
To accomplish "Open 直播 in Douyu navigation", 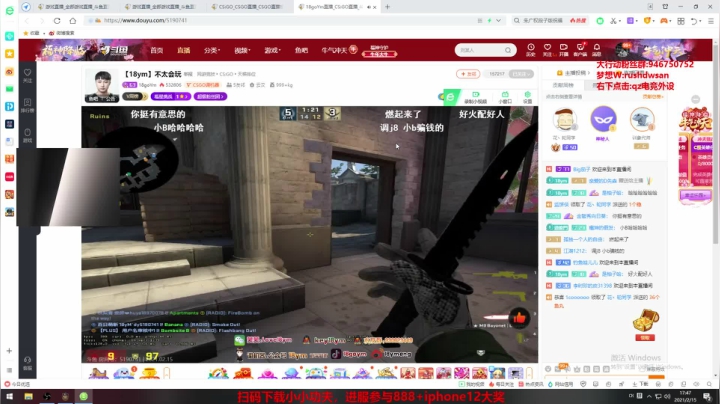I will (x=184, y=50).
